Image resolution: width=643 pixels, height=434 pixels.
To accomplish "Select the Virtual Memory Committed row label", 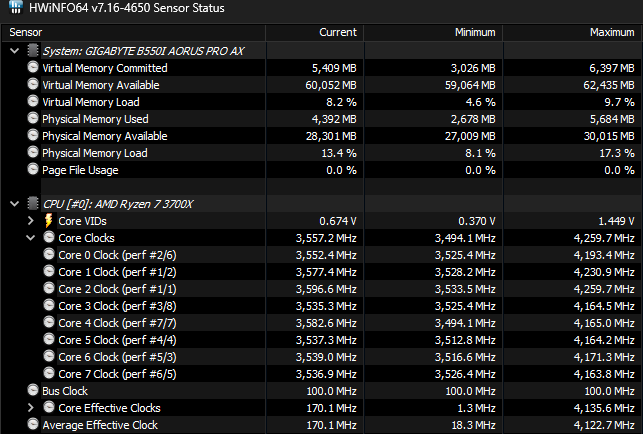I will (x=105, y=68).
